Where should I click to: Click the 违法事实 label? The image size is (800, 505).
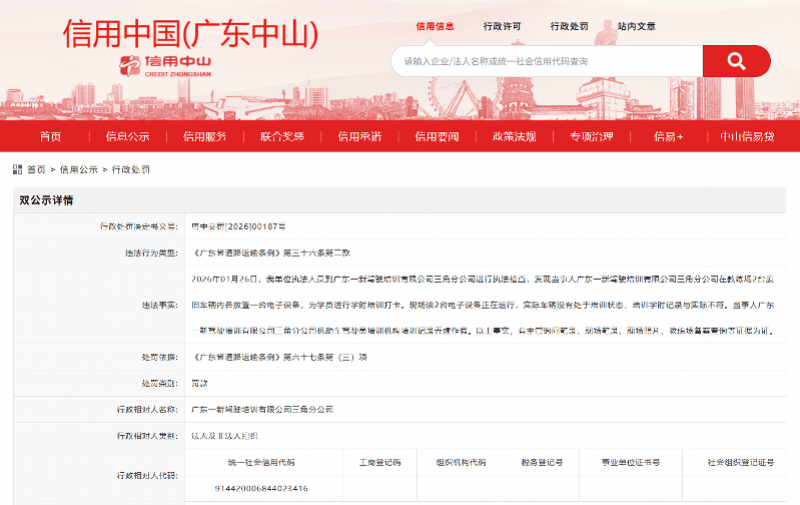(x=160, y=305)
